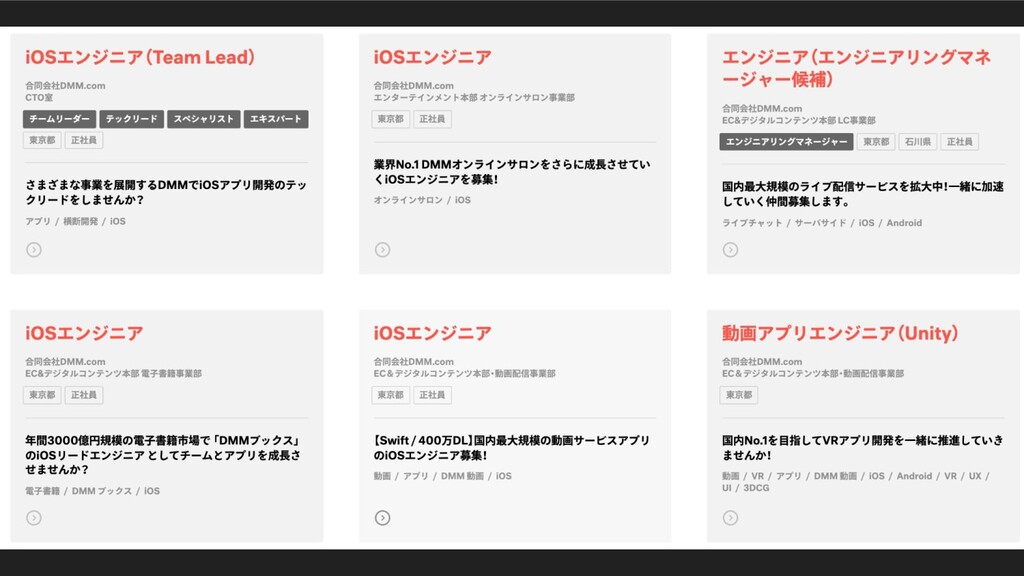1024x576 pixels.
Task: Click the '3DCG' keyword
Action: [x=756, y=488]
